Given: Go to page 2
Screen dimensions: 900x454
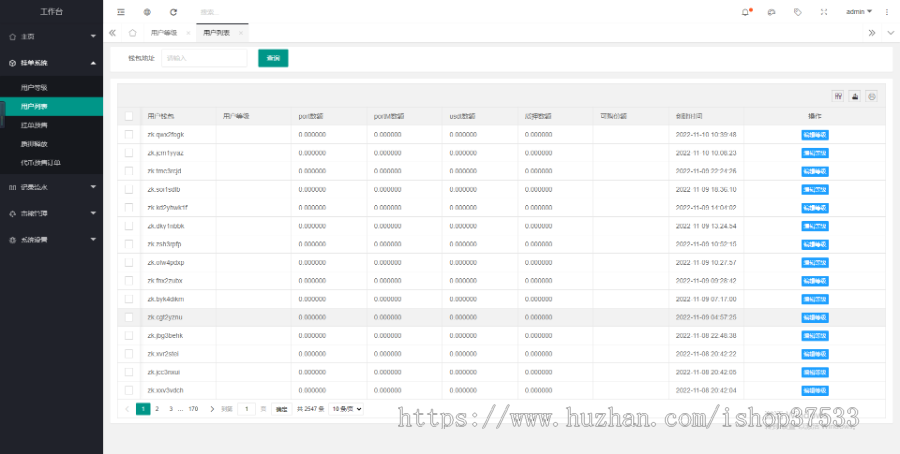Looking at the screenshot, I should click(x=157, y=409).
